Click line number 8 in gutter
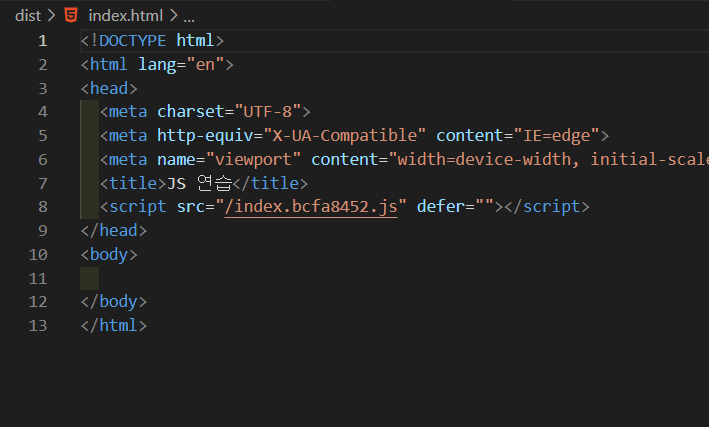Viewport: 709px width, 427px height. [43, 207]
